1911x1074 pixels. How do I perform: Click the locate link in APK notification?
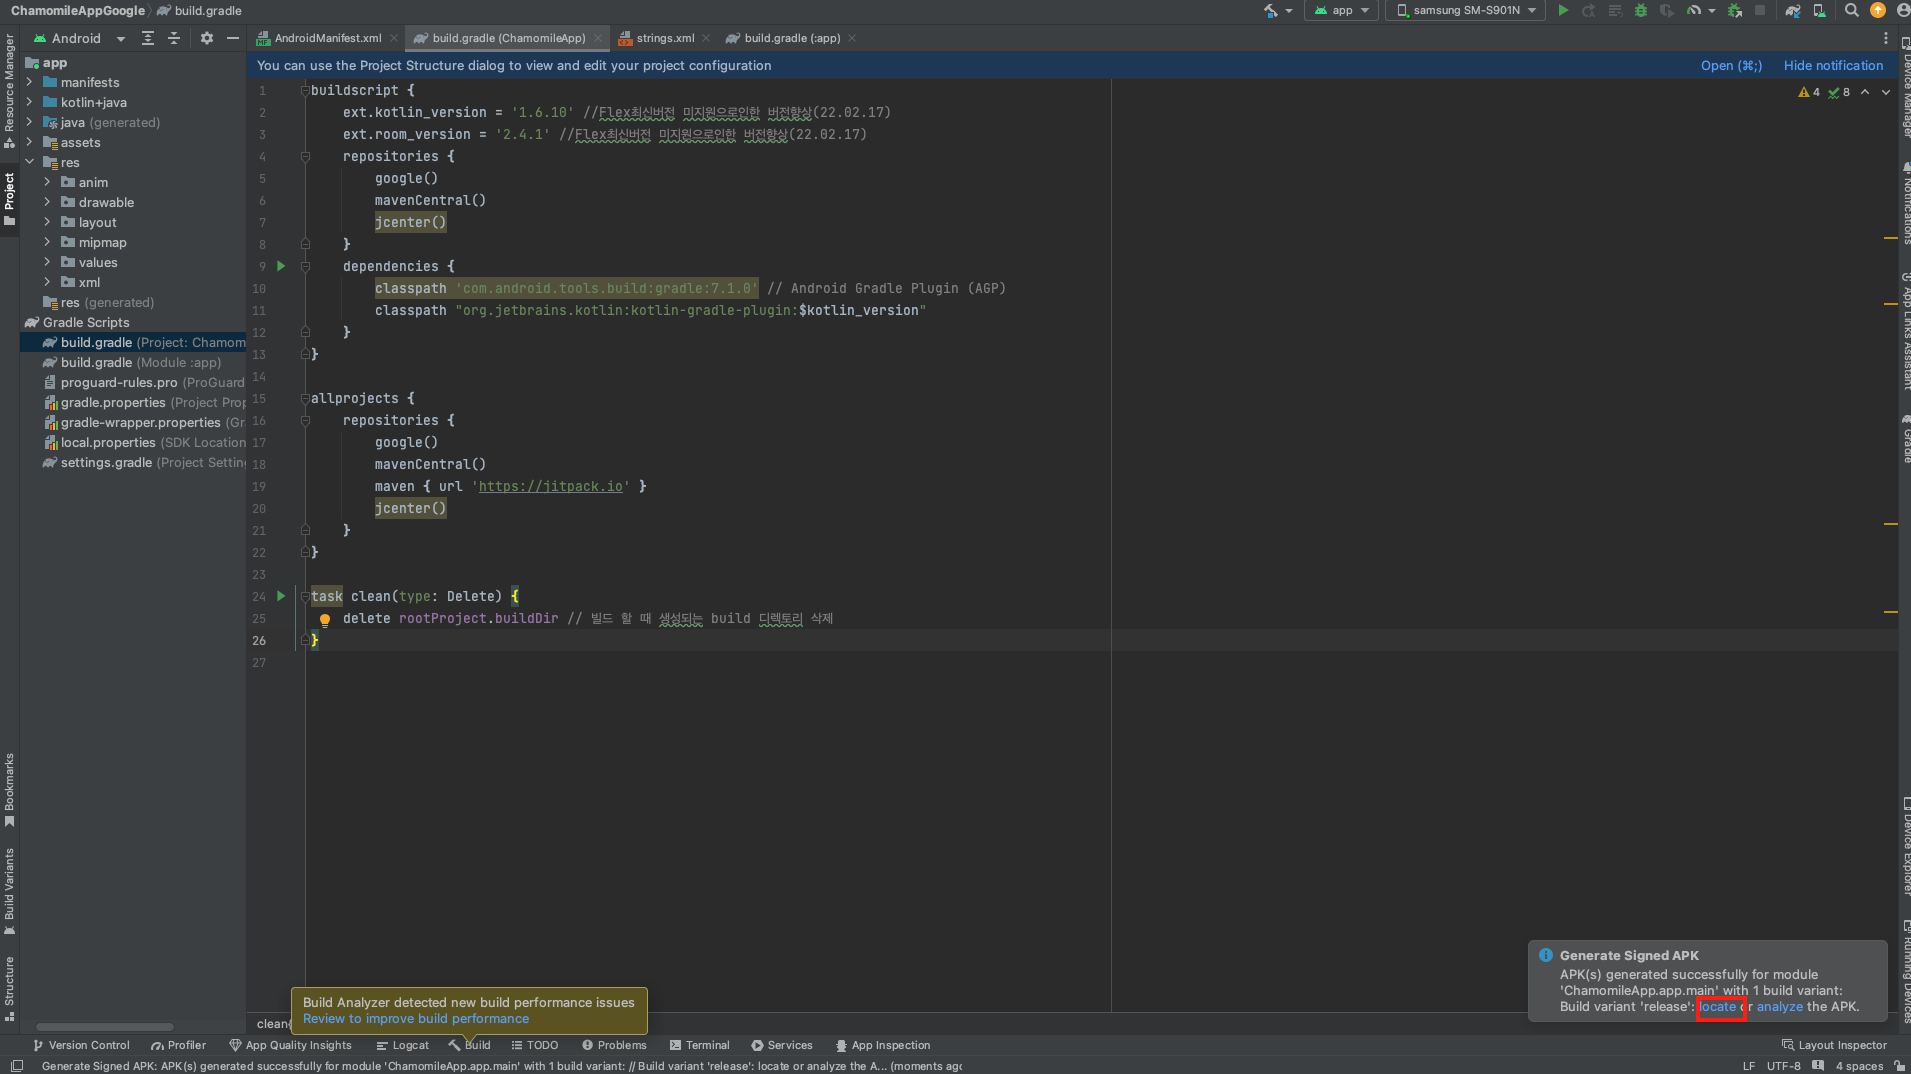[x=1718, y=1007]
